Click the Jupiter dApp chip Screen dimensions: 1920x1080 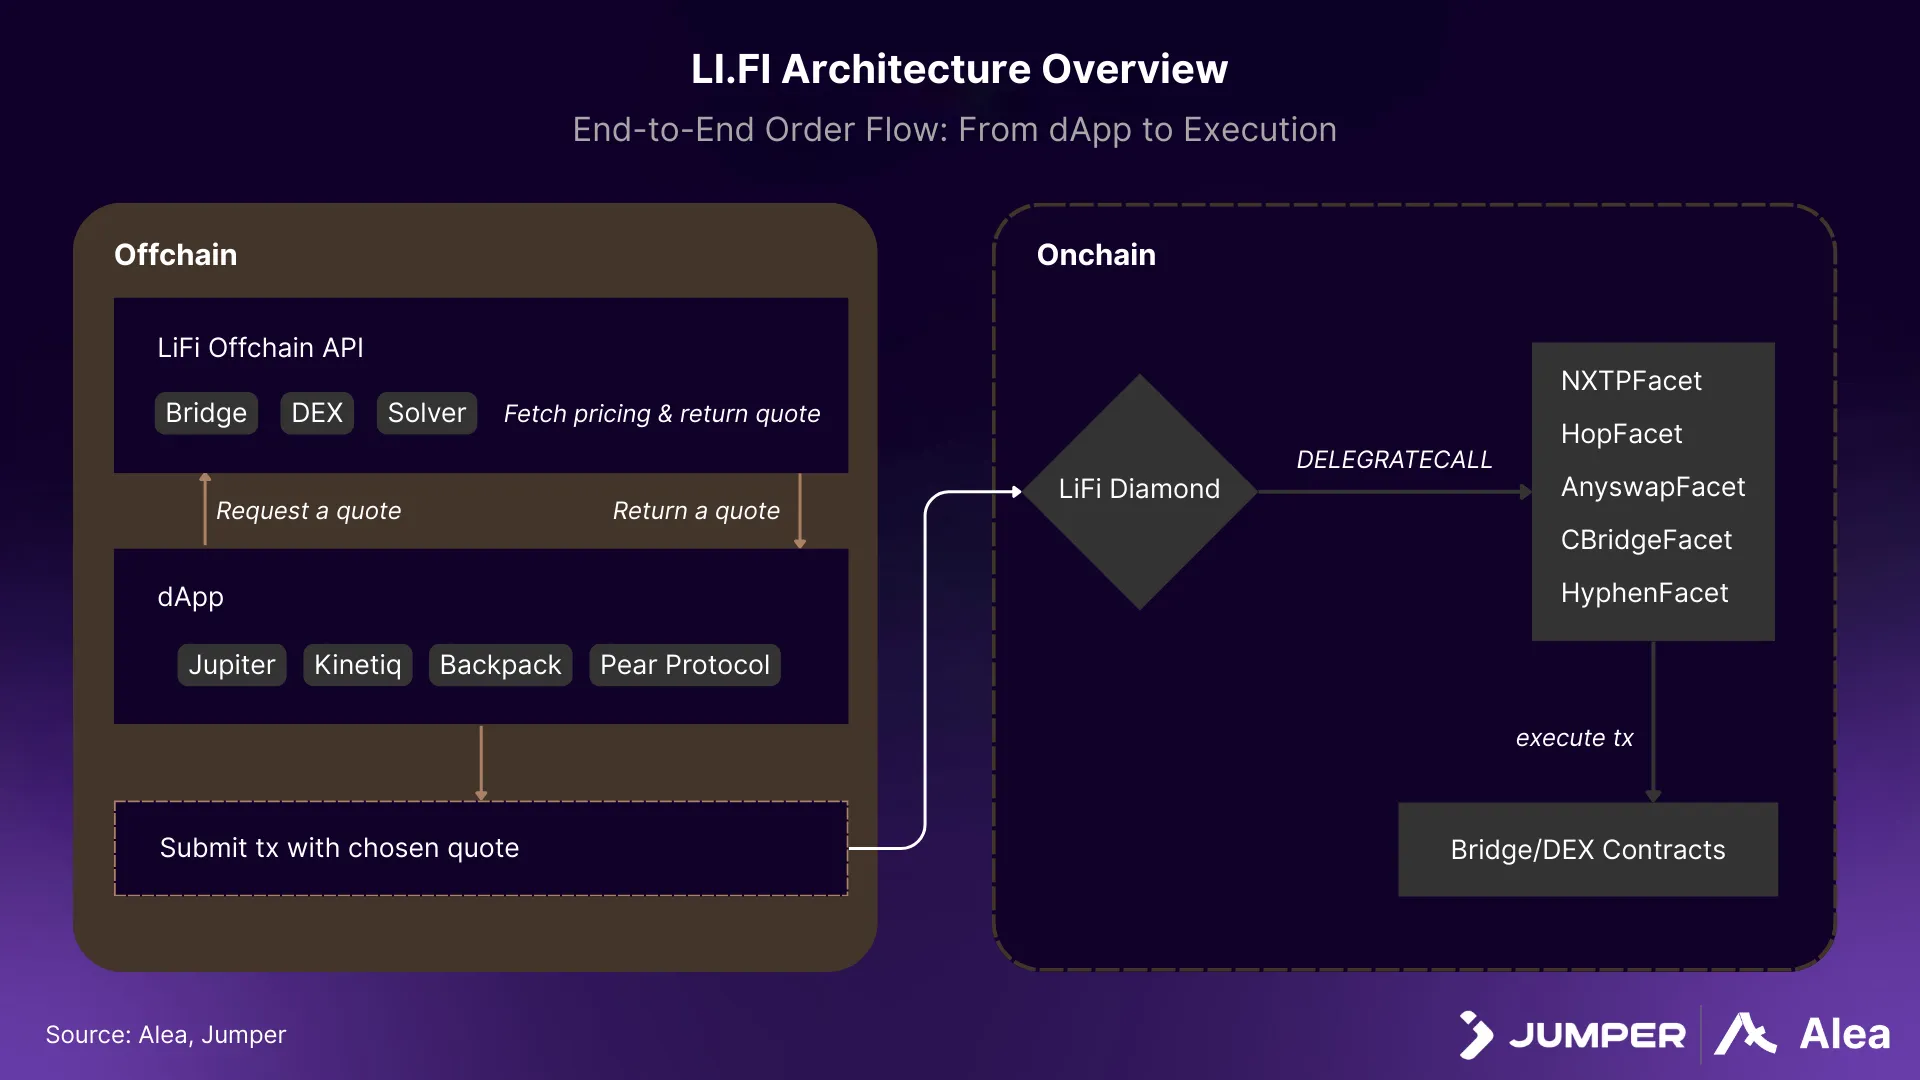[x=232, y=665]
